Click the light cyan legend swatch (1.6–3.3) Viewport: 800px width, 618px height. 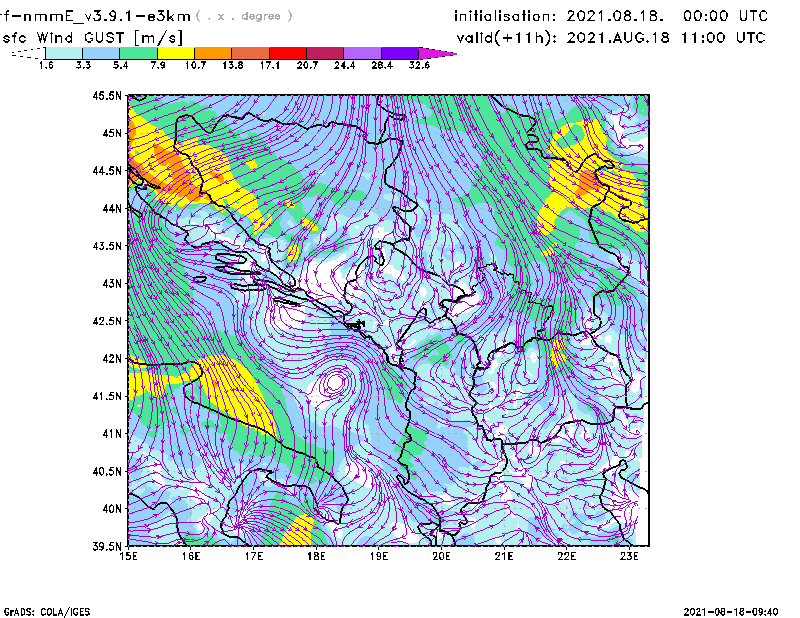point(64,53)
